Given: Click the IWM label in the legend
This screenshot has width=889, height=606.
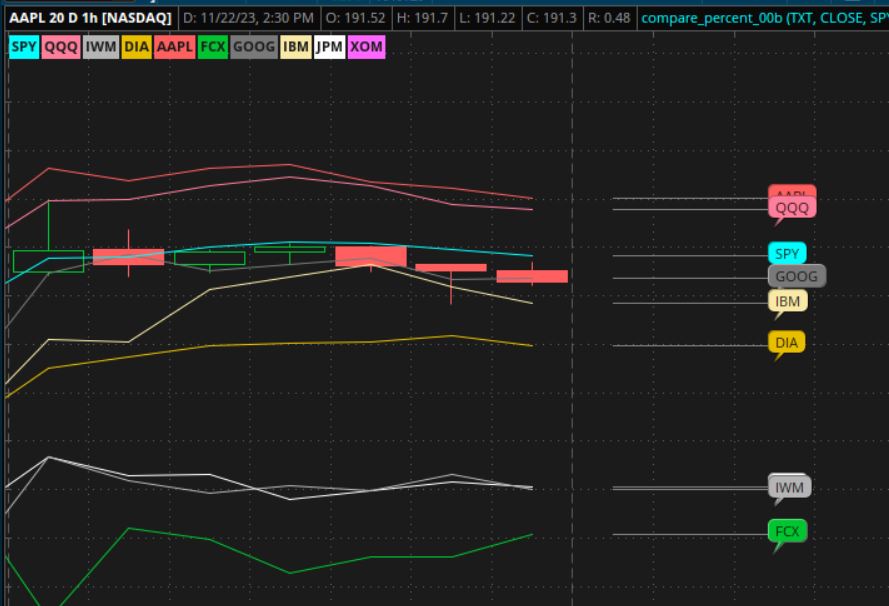Looking at the screenshot, I should click(x=101, y=46).
